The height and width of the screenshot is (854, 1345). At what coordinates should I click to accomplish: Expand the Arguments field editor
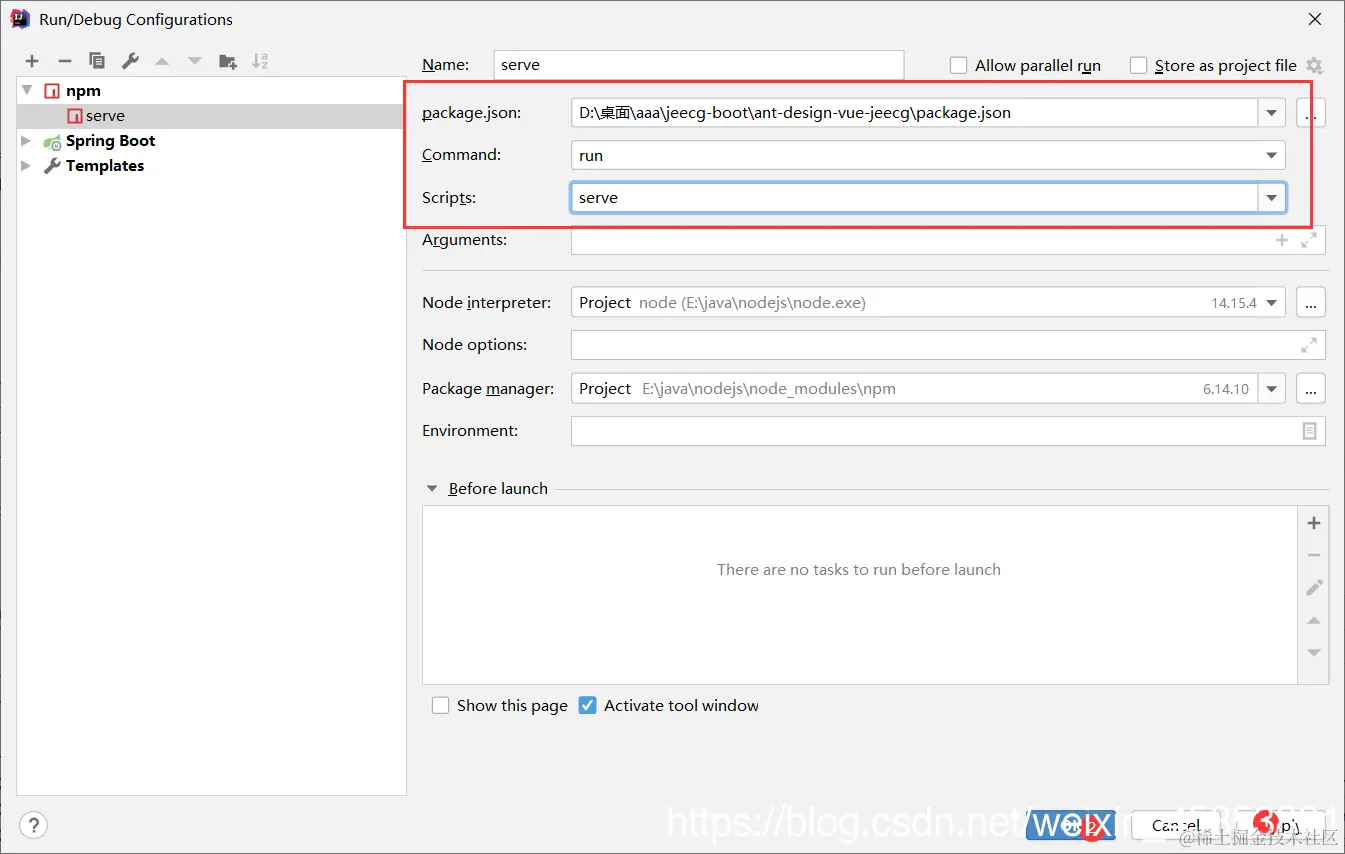(1308, 240)
